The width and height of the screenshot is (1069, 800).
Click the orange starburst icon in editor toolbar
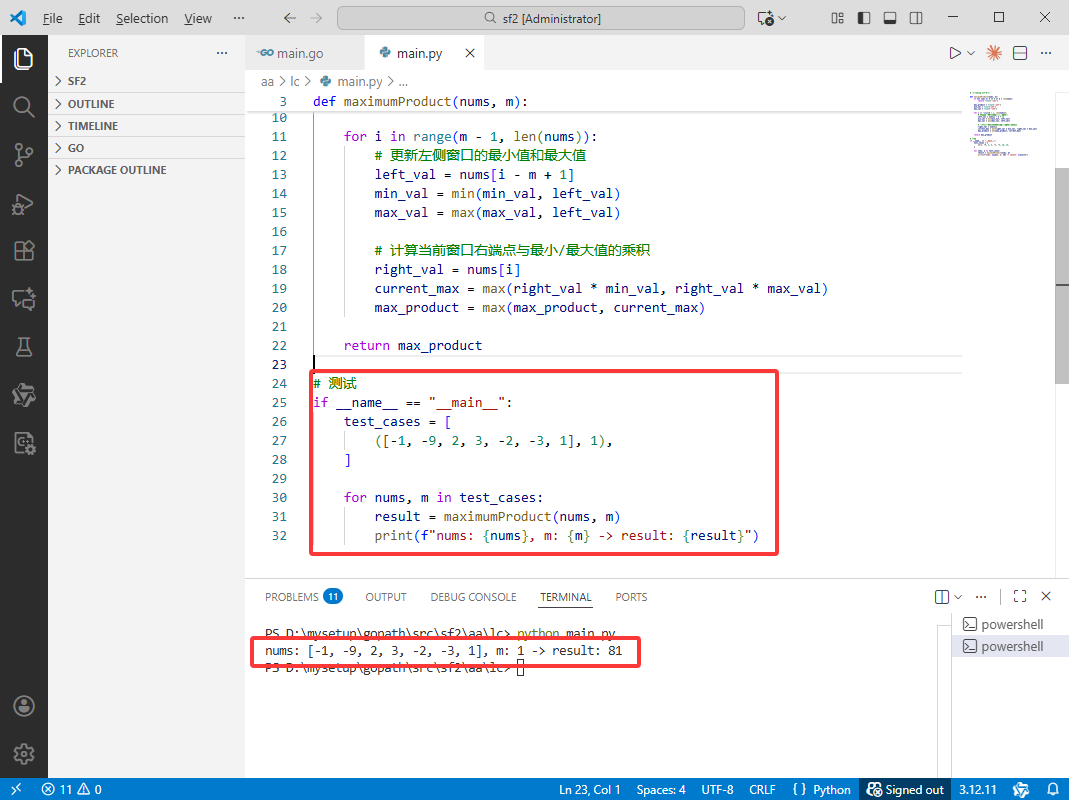pyautogui.click(x=994, y=53)
